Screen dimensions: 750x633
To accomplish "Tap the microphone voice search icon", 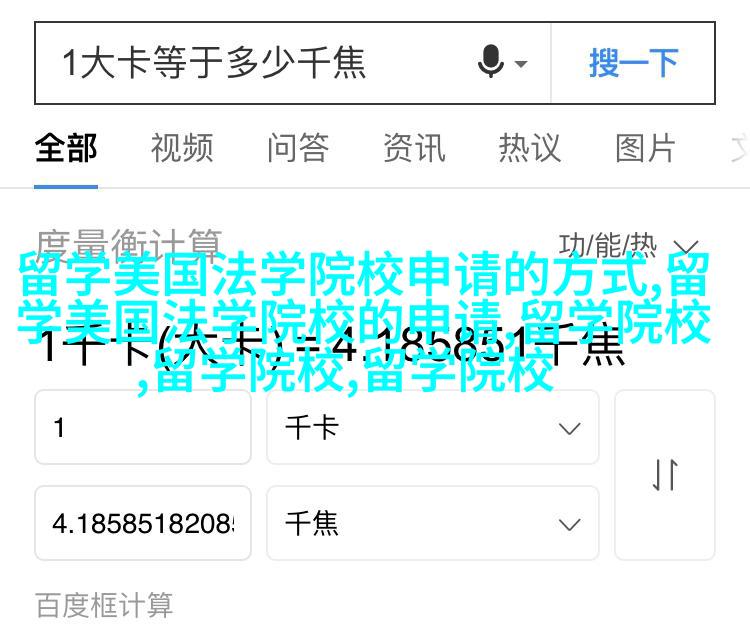I will click(x=491, y=62).
